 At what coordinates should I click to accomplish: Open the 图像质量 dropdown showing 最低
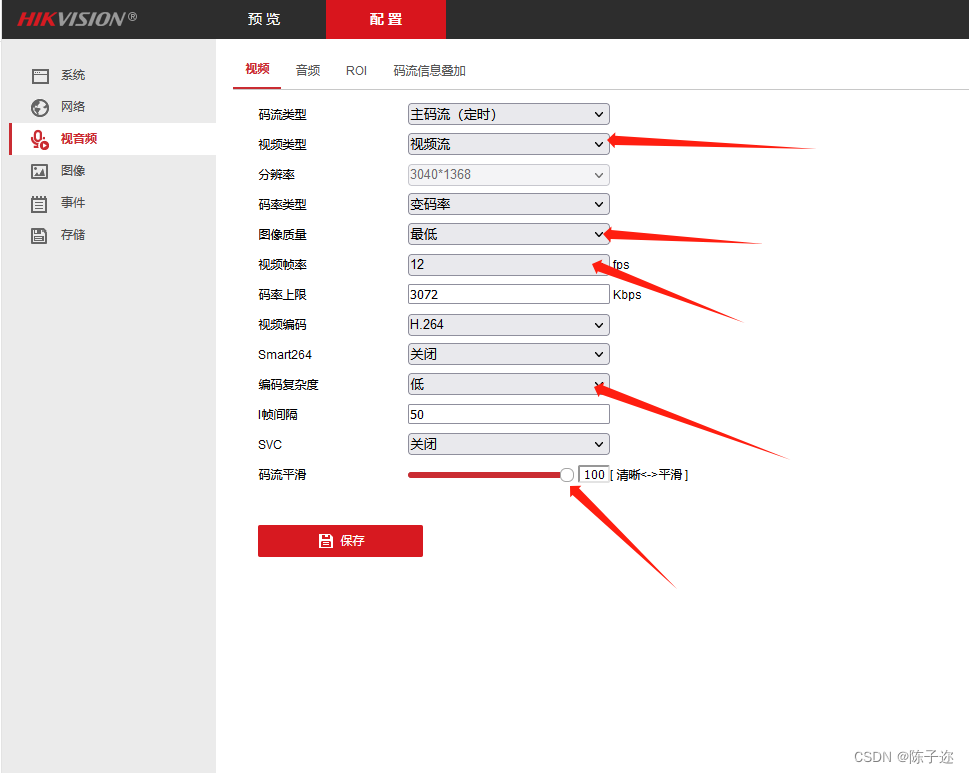coord(509,234)
